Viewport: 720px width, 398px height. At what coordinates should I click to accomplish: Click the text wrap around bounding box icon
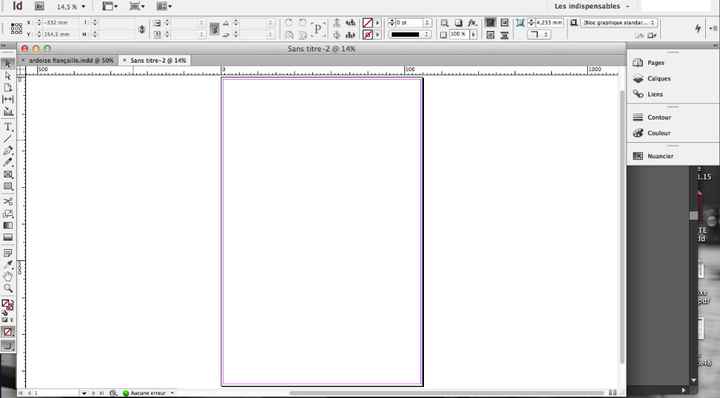click(x=504, y=22)
